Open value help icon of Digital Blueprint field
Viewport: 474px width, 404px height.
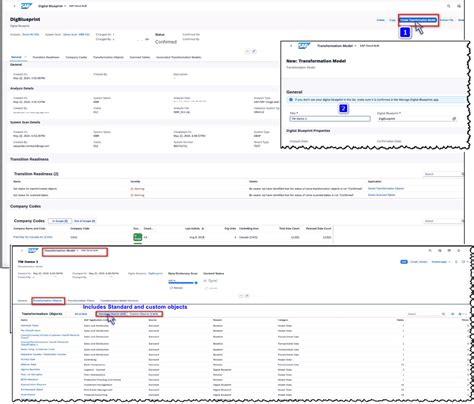[454, 119]
